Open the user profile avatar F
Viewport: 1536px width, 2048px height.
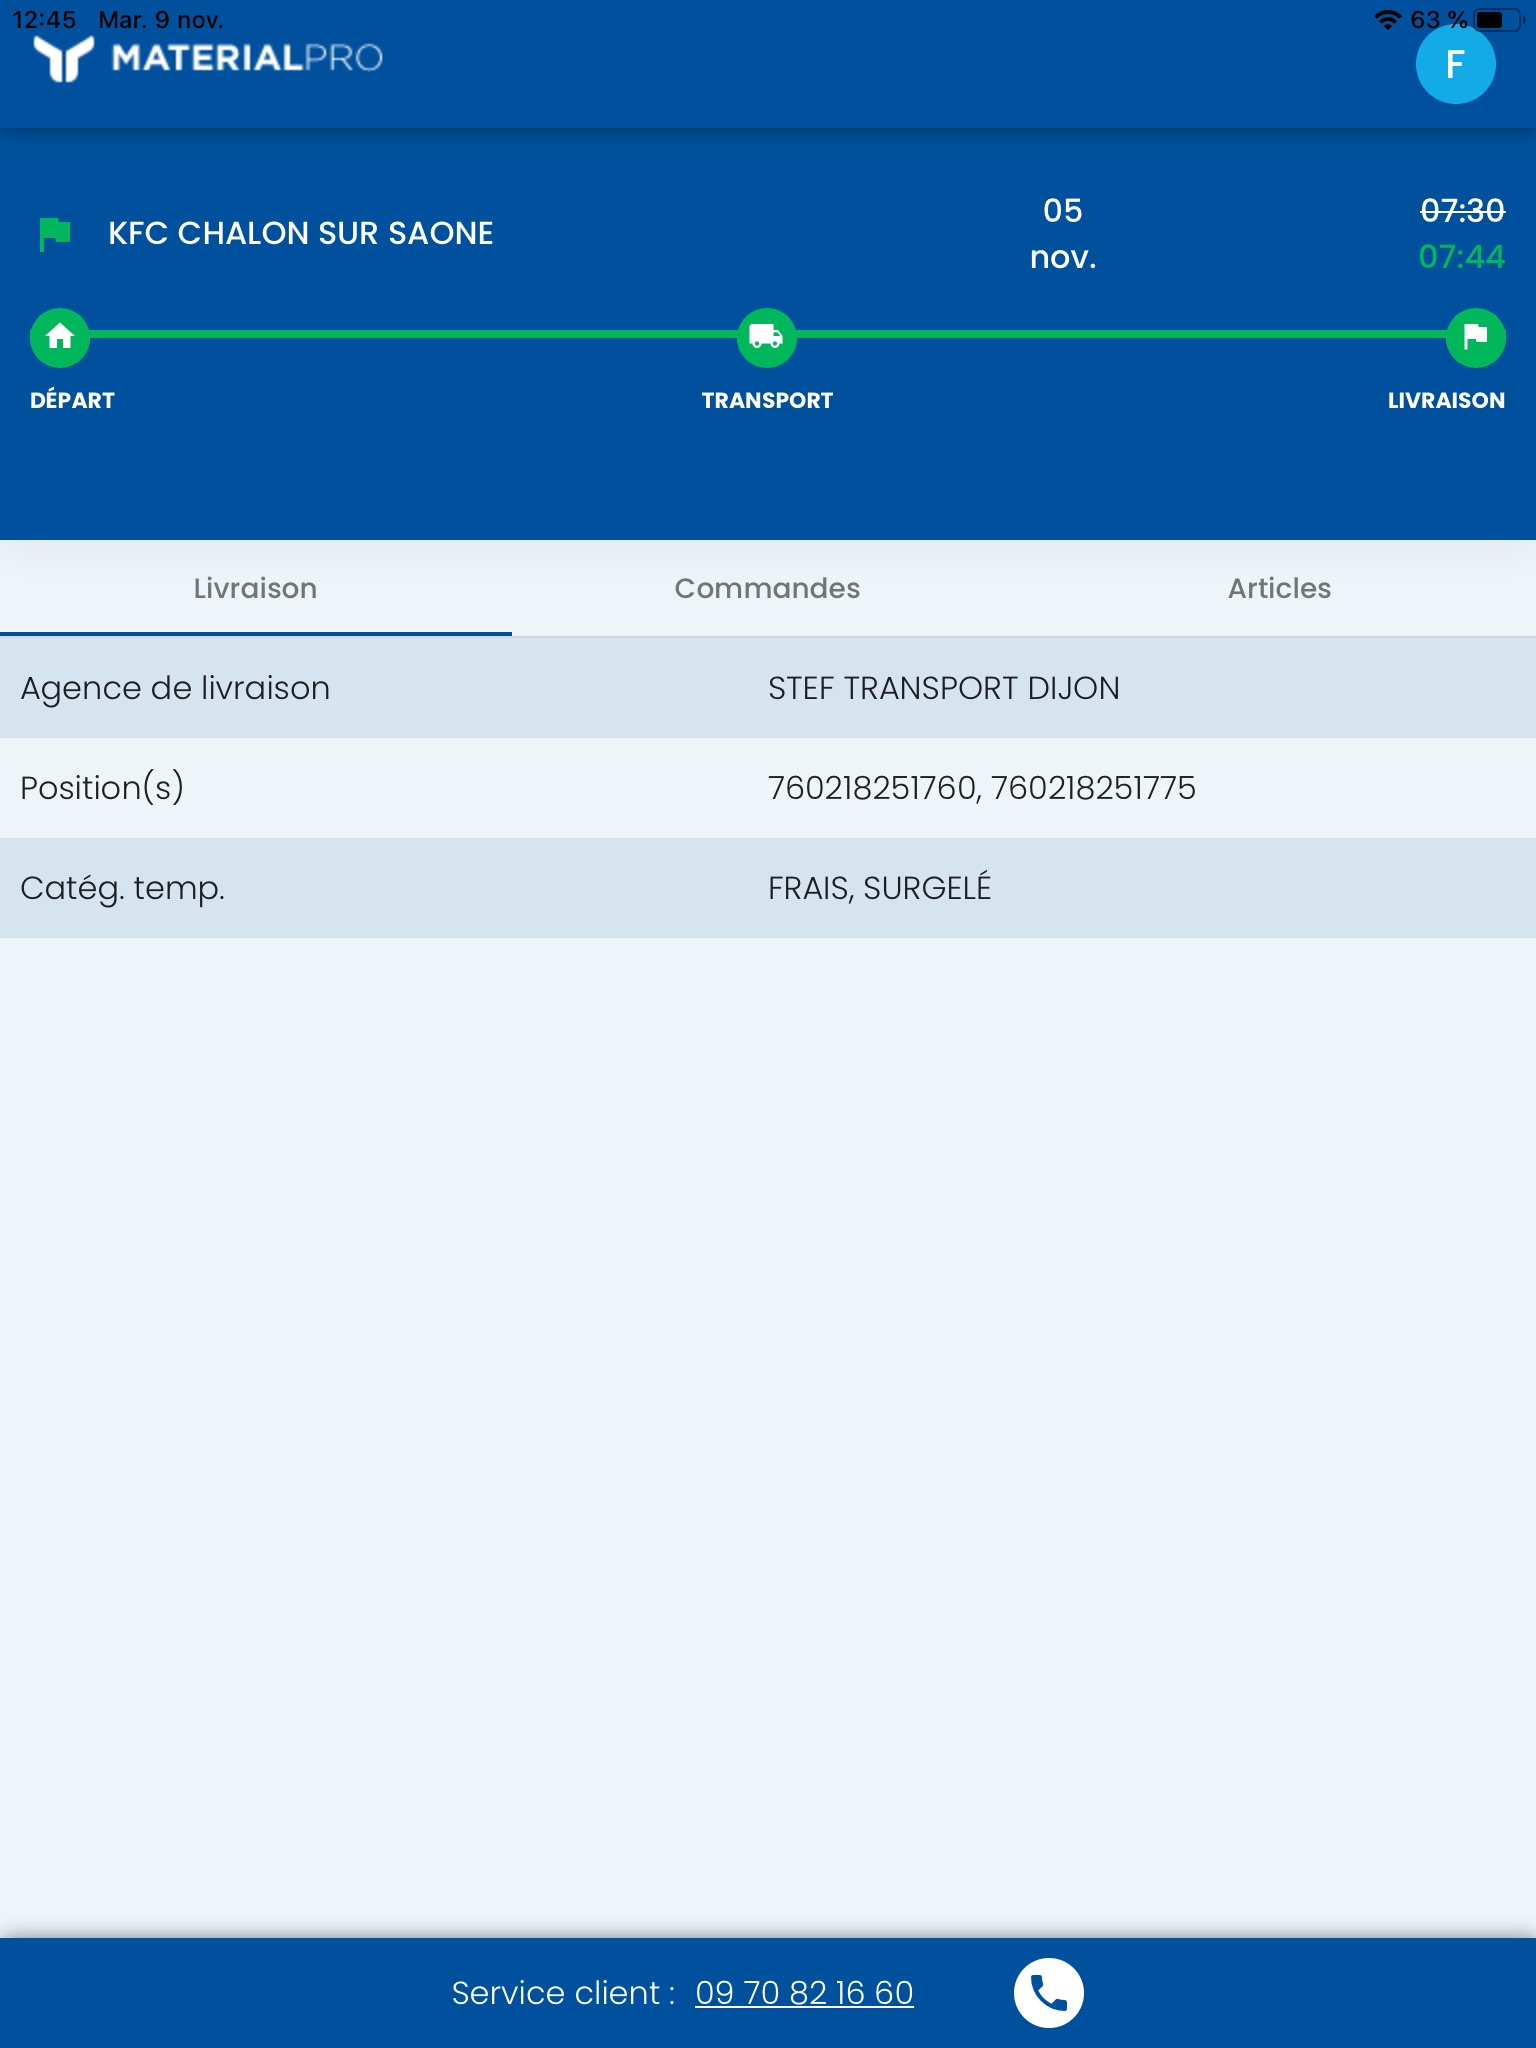point(1455,64)
